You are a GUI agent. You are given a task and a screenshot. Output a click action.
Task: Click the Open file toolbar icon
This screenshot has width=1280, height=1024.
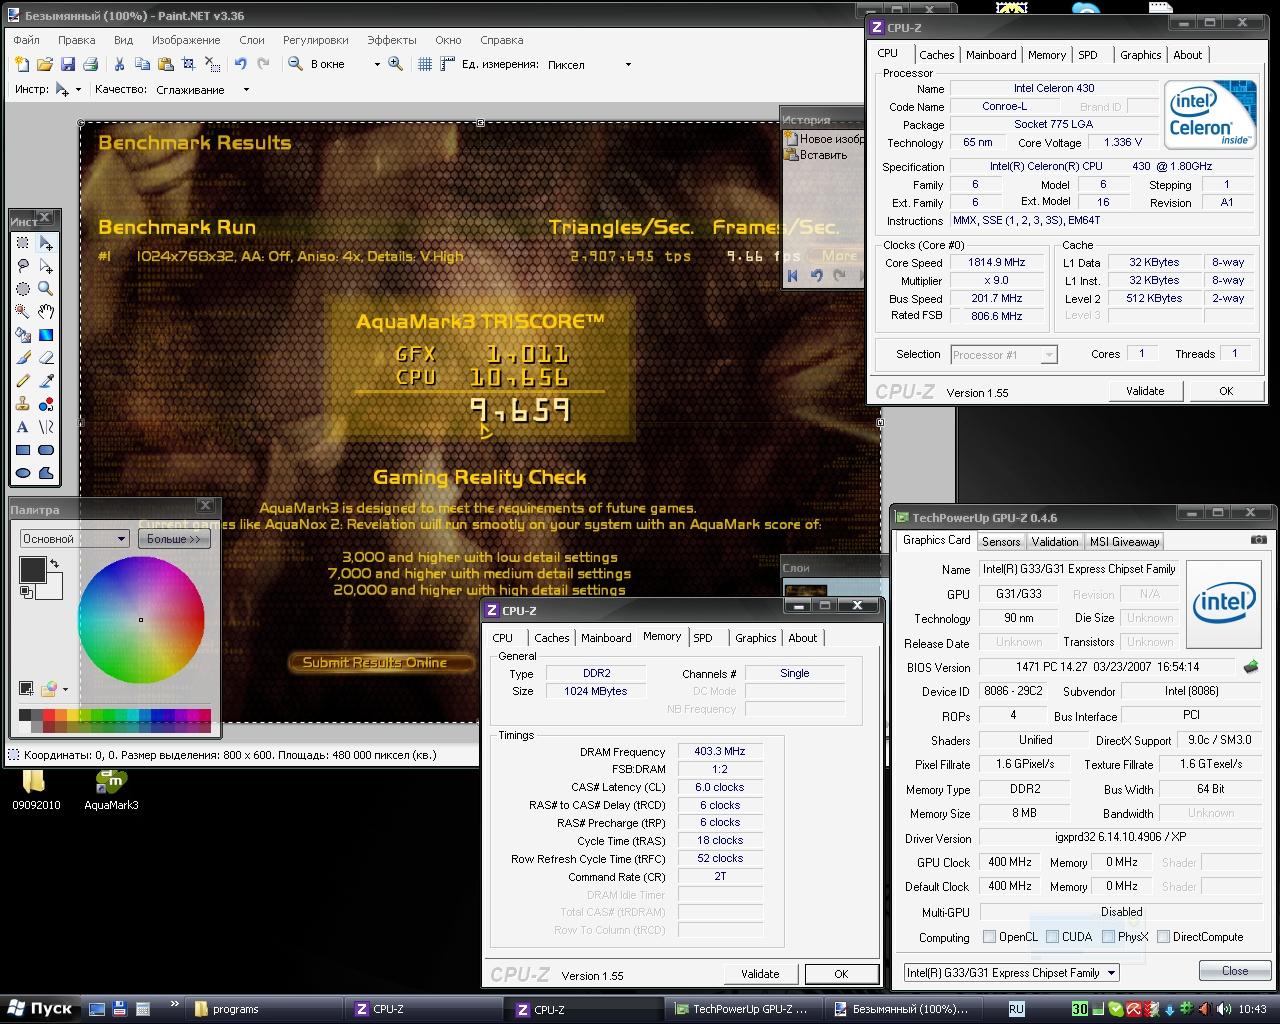pos(45,64)
